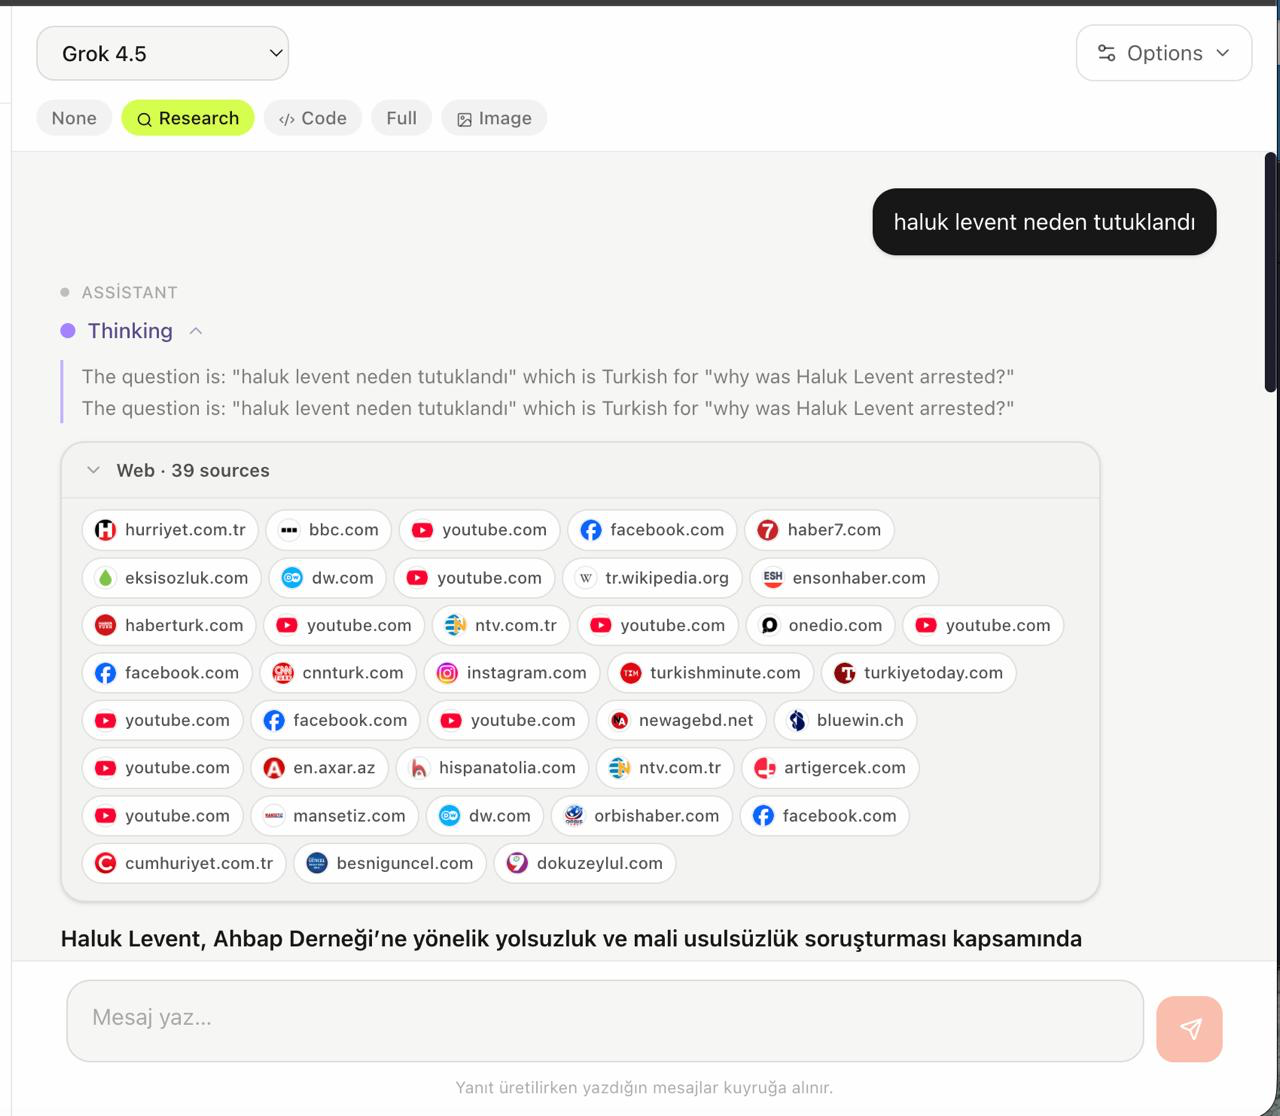Image resolution: width=1280 pixels, height=1116 pixels.
Task: Open the Options menu
Action: (1164, 53)
